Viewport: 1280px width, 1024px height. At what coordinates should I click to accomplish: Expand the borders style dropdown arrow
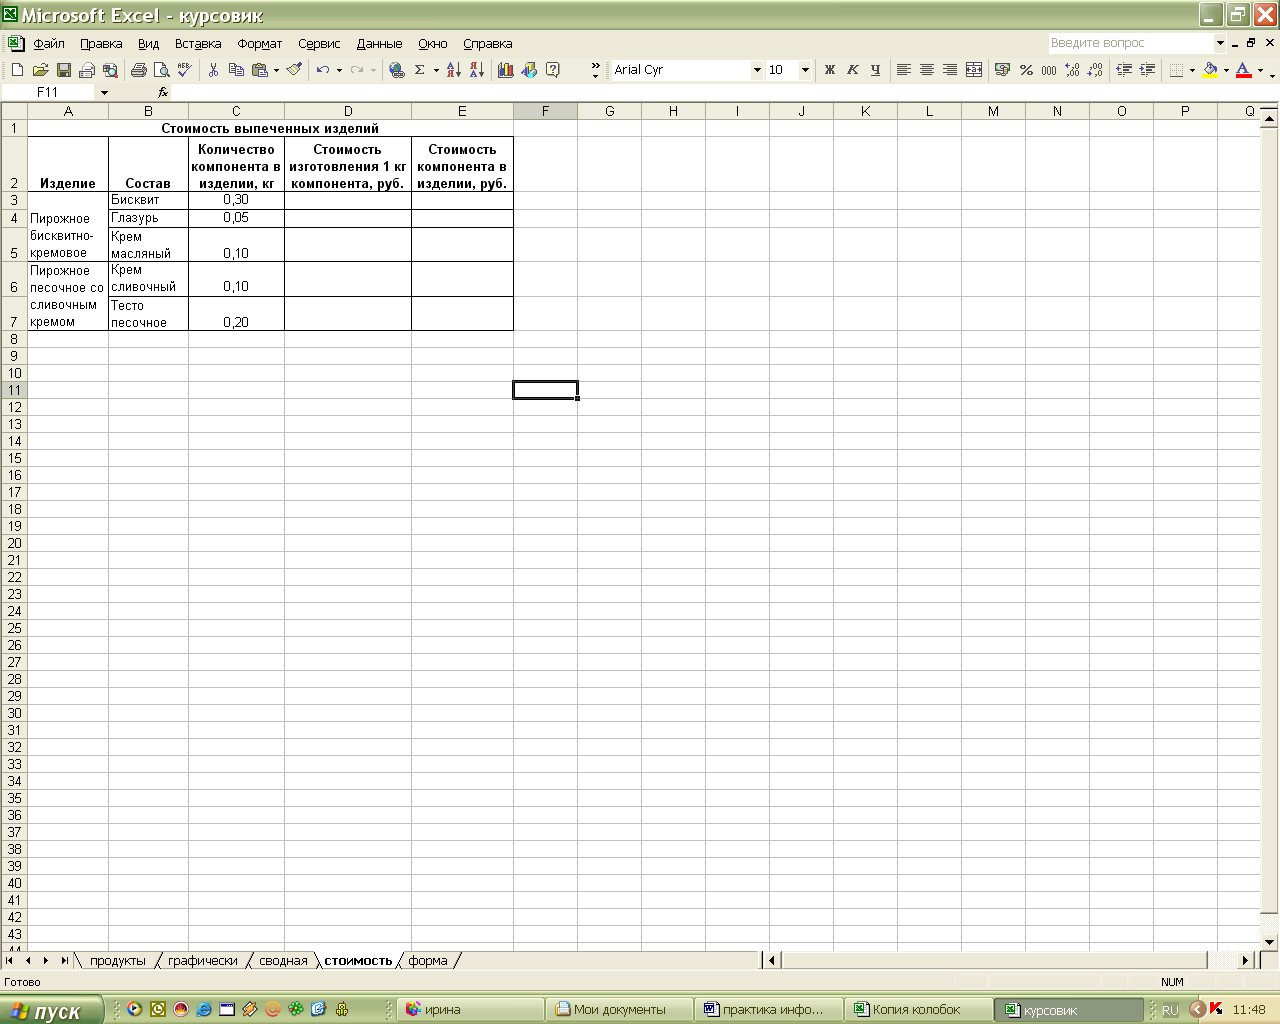pos(1192,70)
